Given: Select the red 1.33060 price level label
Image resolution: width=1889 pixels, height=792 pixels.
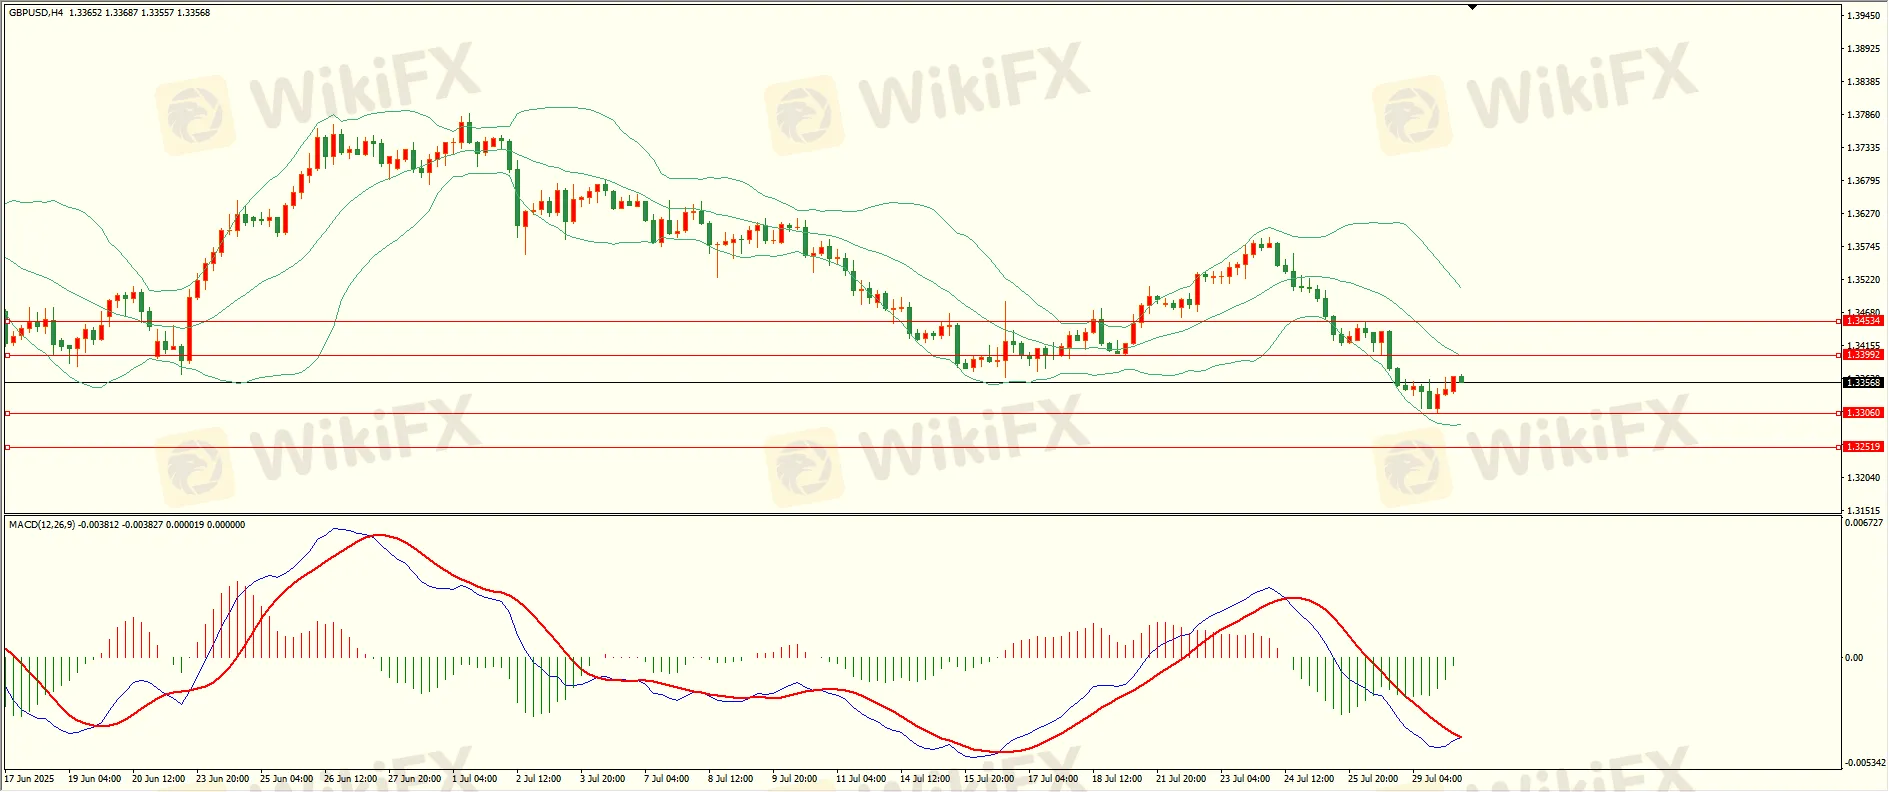Looking at the screenshot, I should click(1863, 413).
